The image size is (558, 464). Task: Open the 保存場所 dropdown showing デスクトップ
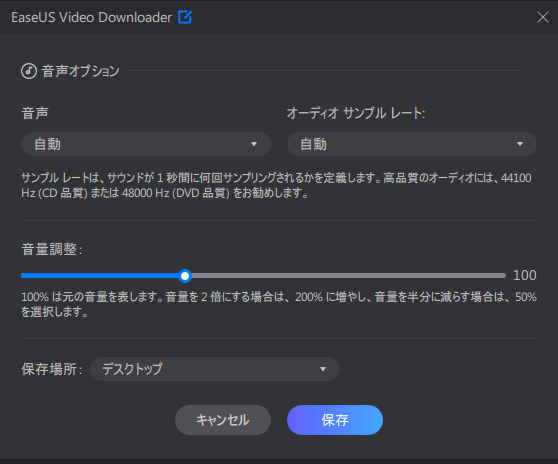click(x=215, y=369)
